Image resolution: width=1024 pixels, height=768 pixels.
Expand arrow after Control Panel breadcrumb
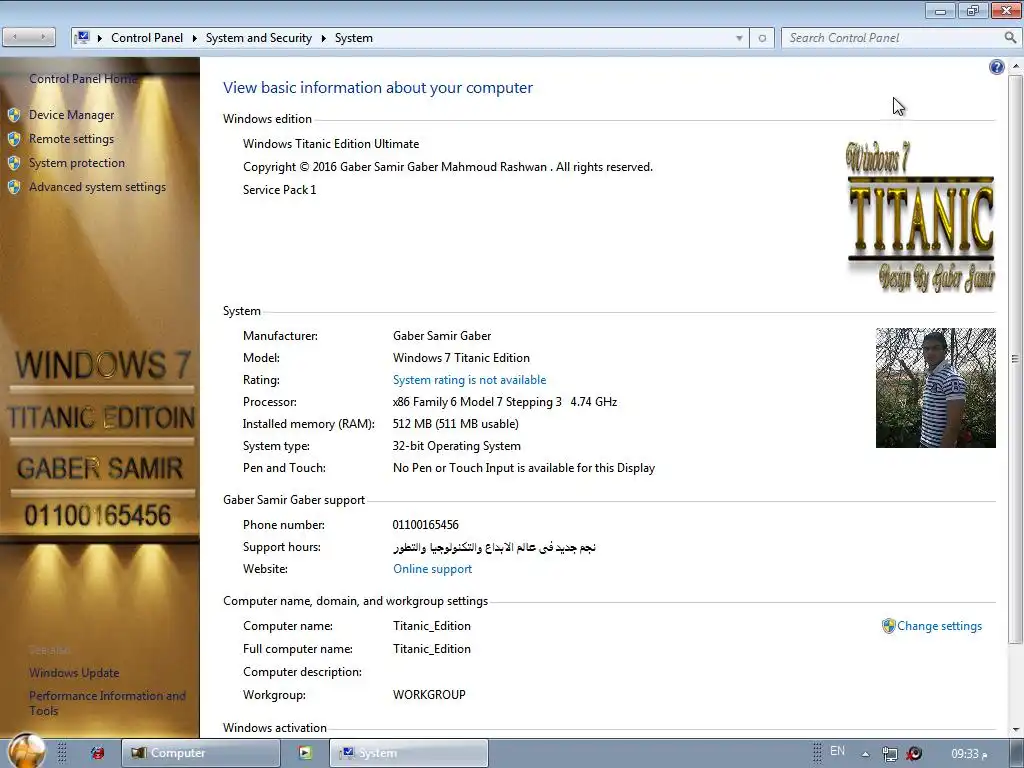click(195, 38)
